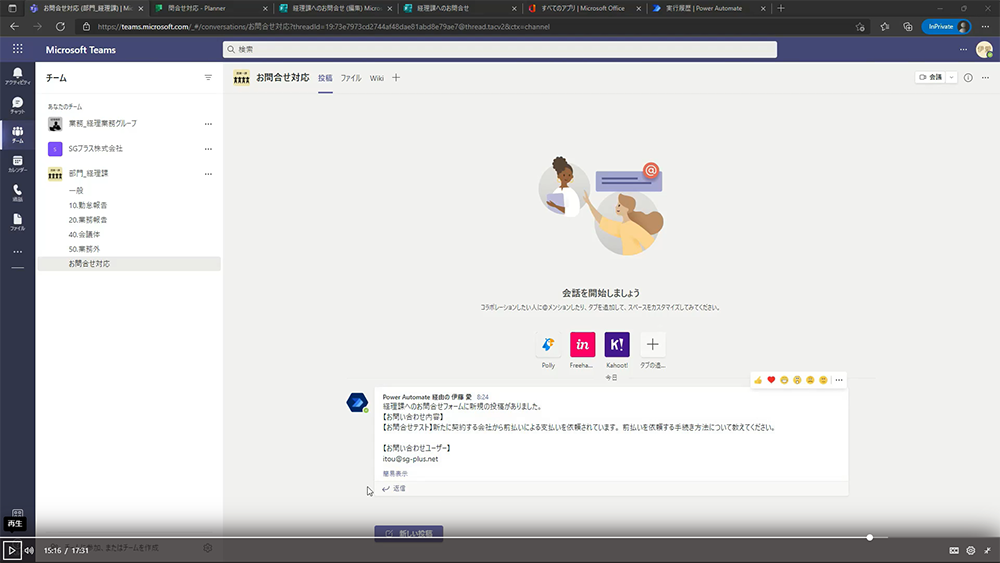Open the Activity feed in Teams sidebar
The width and height of the screenshot is (1000, 563).
[17, 76]
